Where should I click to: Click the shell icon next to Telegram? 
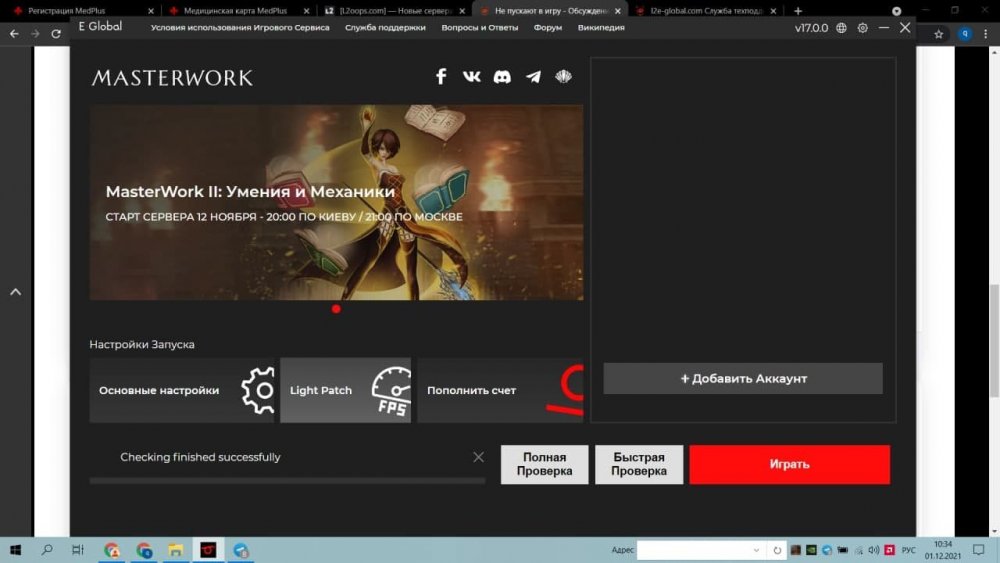tap(564, 77)
